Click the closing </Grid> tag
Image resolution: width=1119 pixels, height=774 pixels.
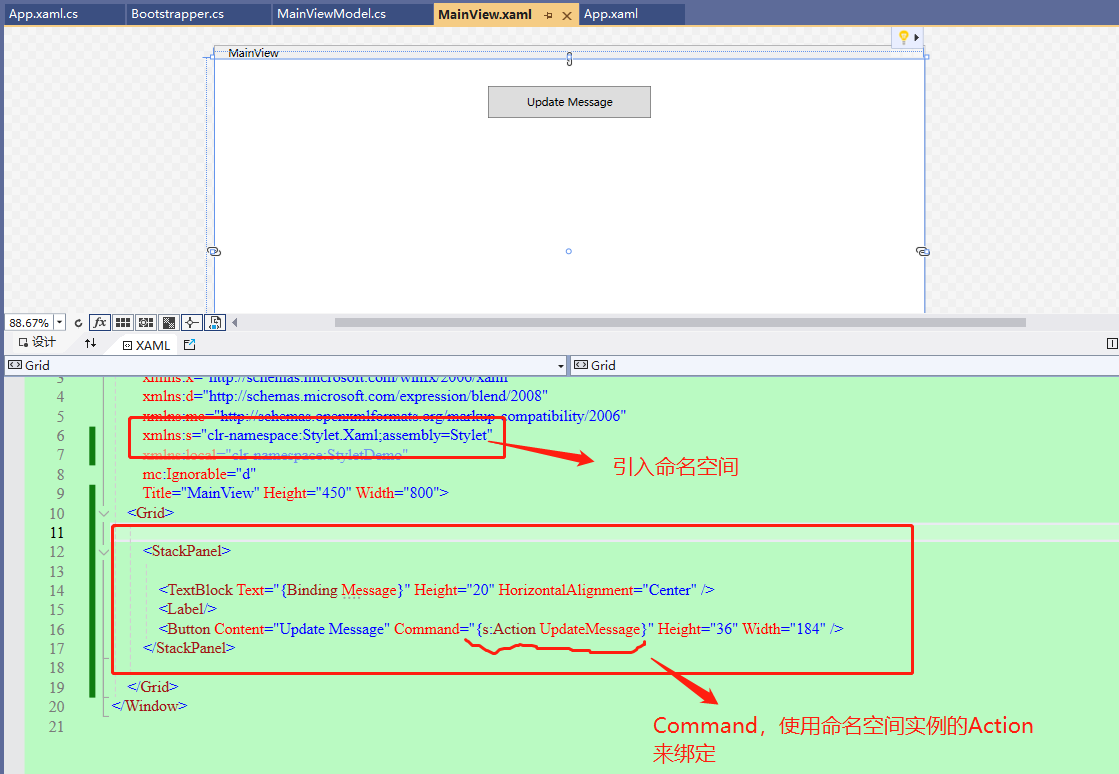(153, 687)
